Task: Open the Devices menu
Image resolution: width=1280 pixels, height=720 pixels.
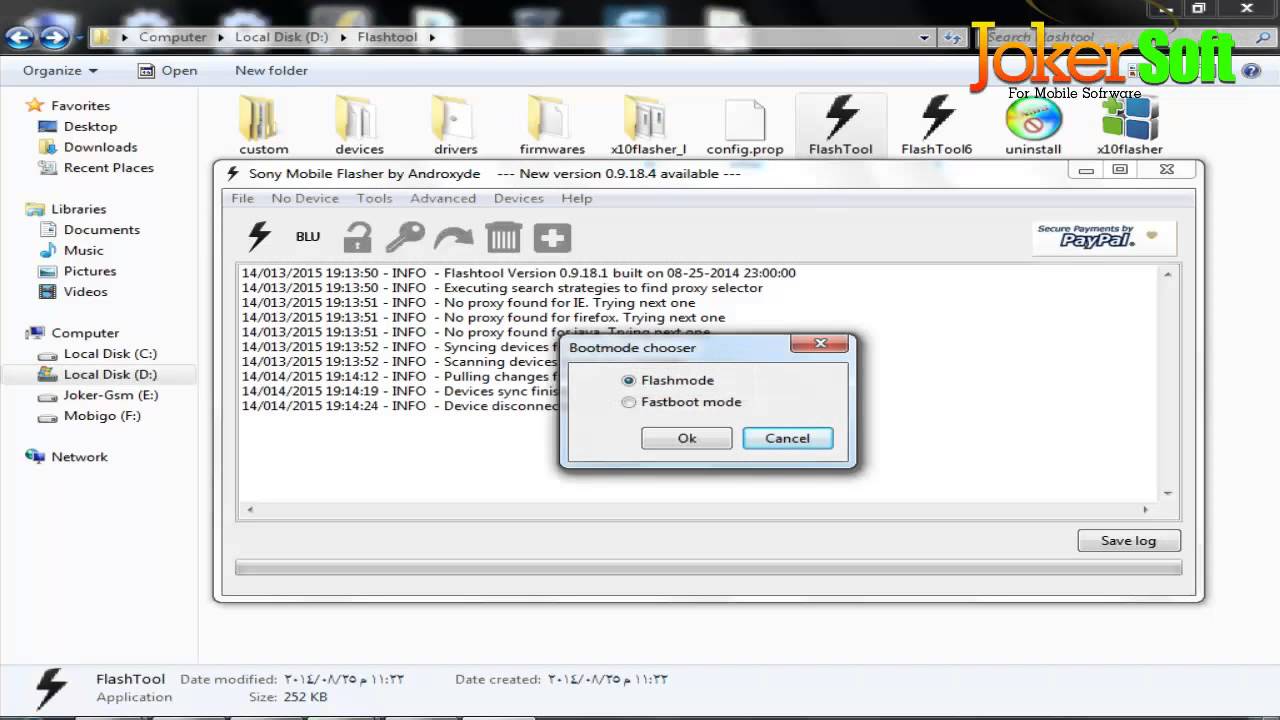Action: pyautogui.click(x=519, y=198)
